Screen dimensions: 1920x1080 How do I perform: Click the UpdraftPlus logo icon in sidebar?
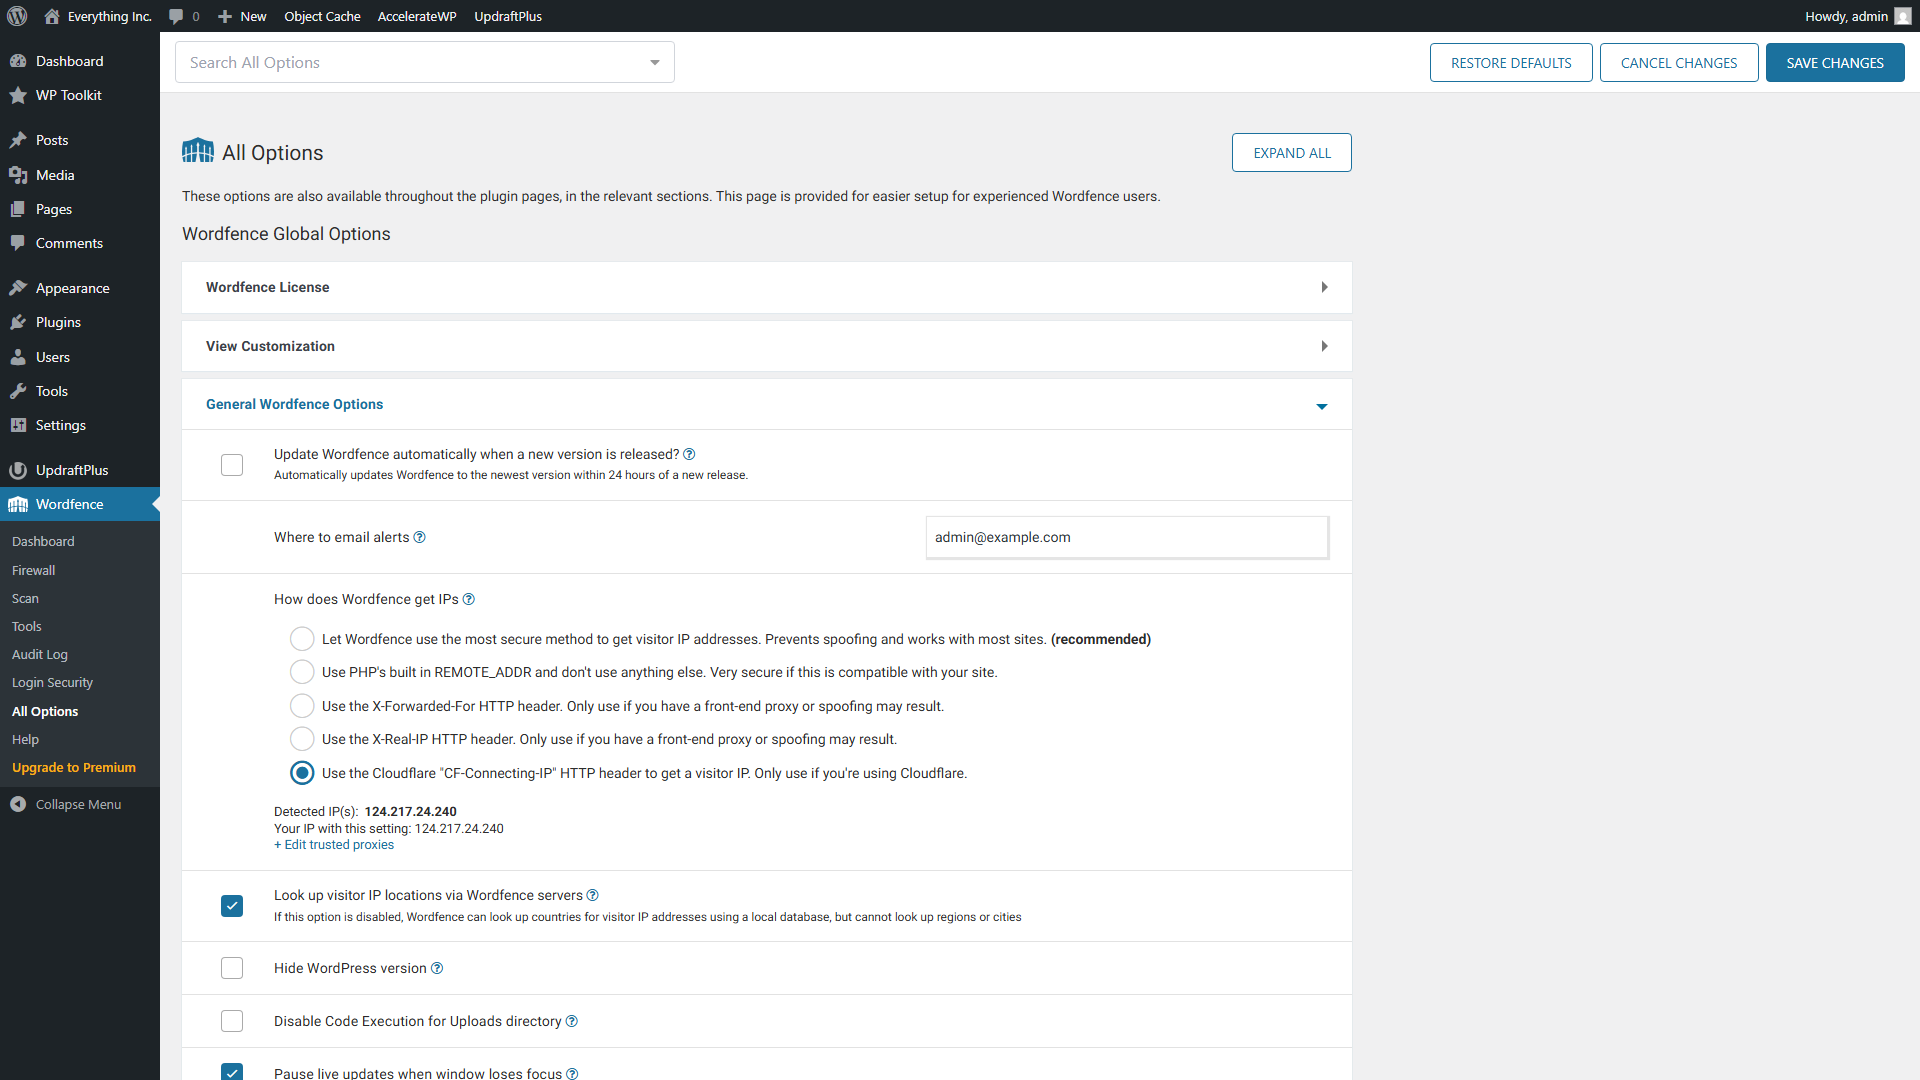pos(18,470)
